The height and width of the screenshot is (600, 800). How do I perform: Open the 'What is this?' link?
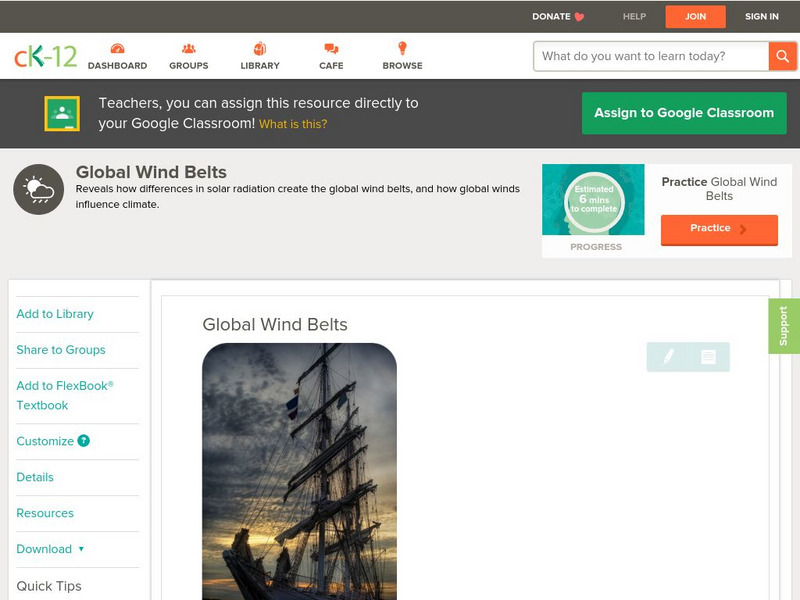click(293, 124)
